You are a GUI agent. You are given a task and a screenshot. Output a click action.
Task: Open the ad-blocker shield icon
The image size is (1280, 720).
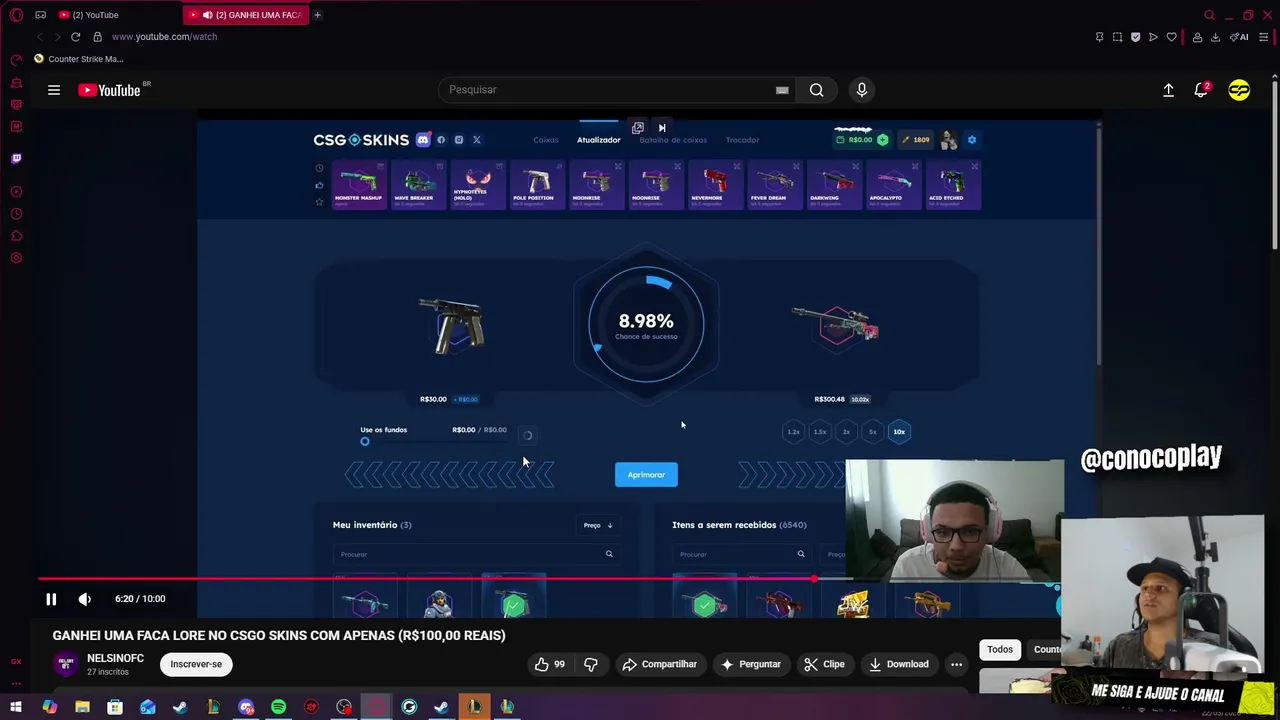click(1135, 37)
